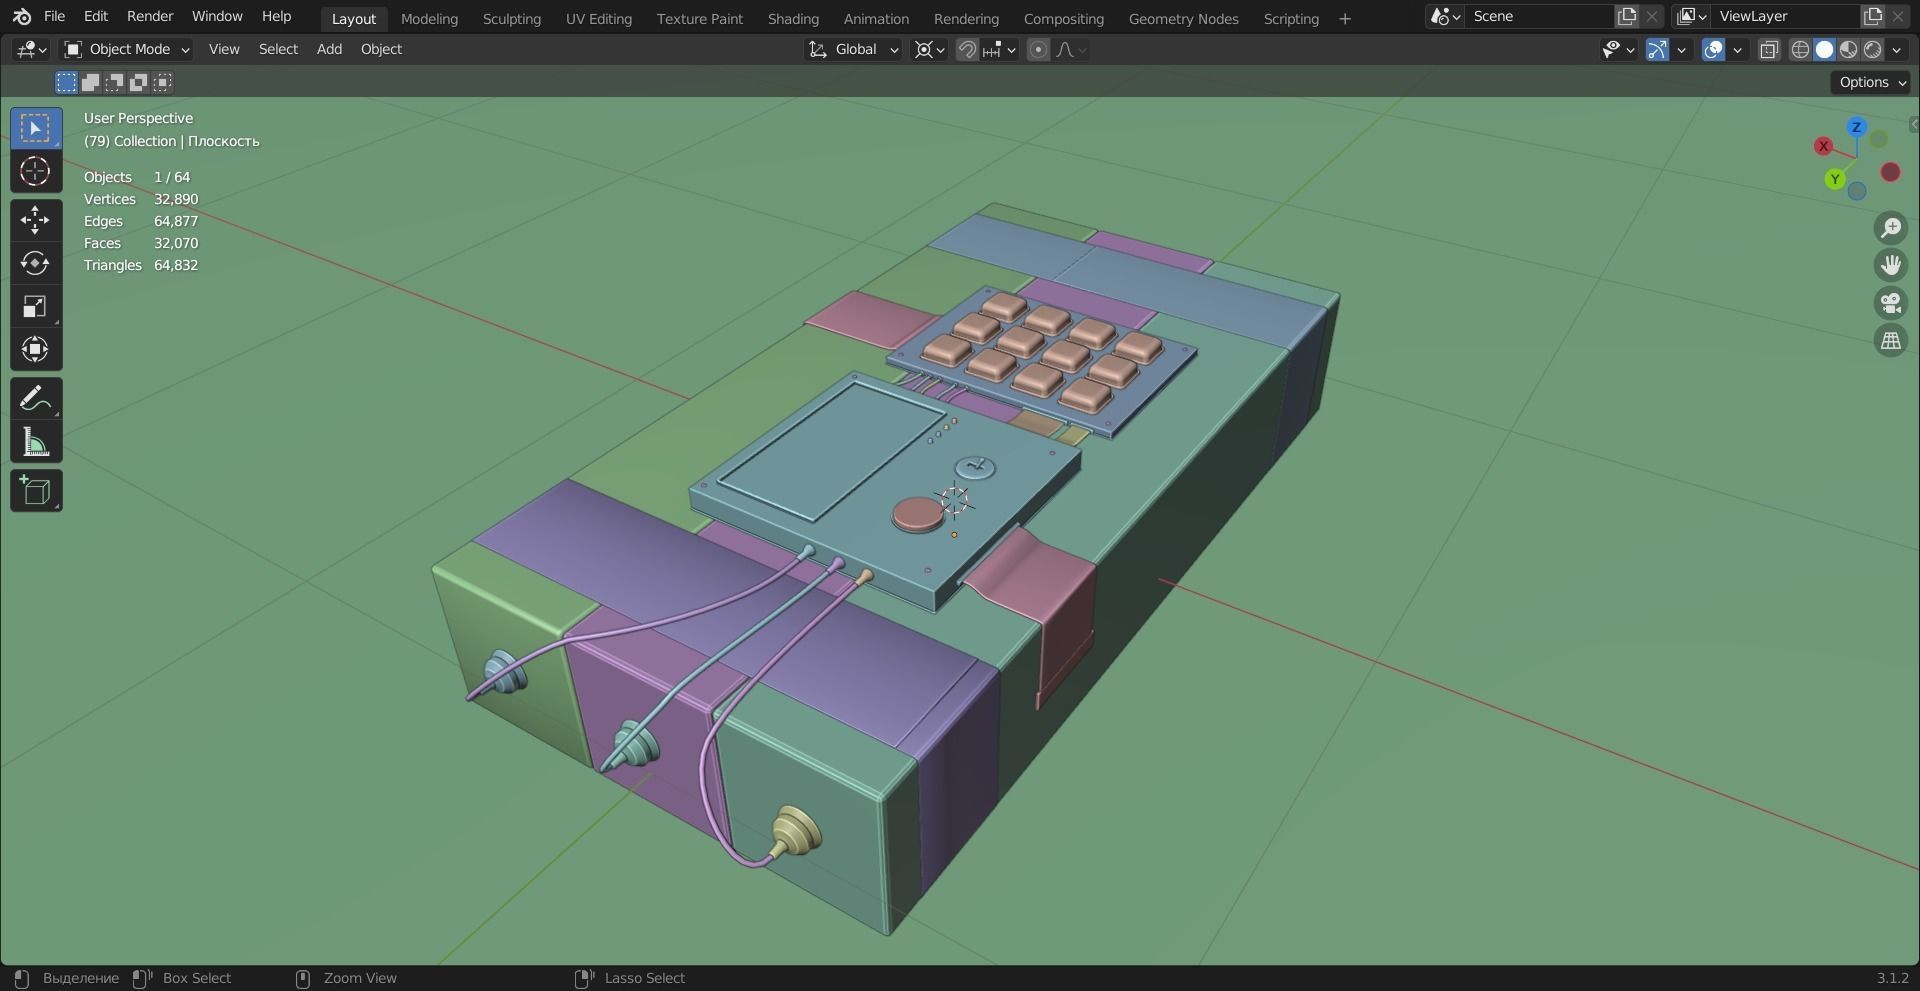The image size is (1920, 991).
Task: Toggle X-Ray mode in the header
Action: (x=1769, y=49)
